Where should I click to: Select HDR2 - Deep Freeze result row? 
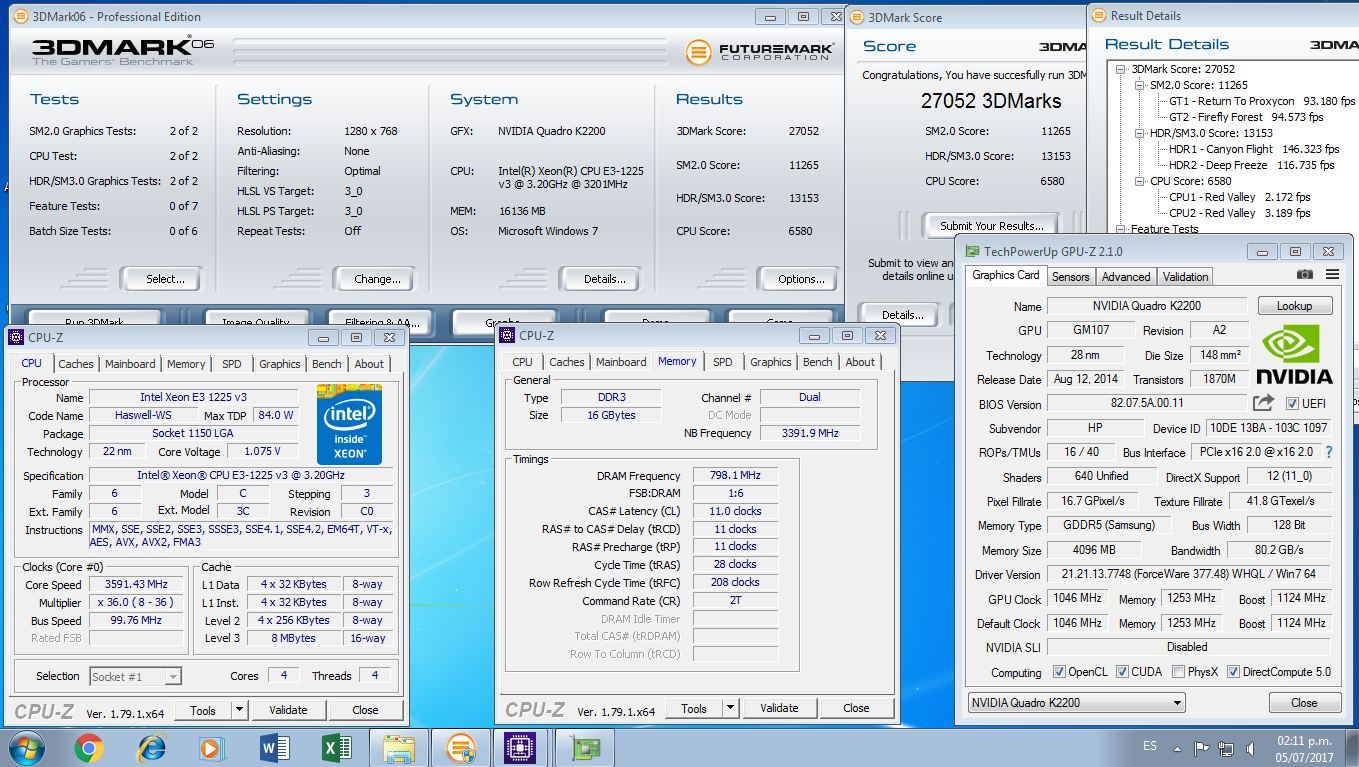pos(1251,165)
